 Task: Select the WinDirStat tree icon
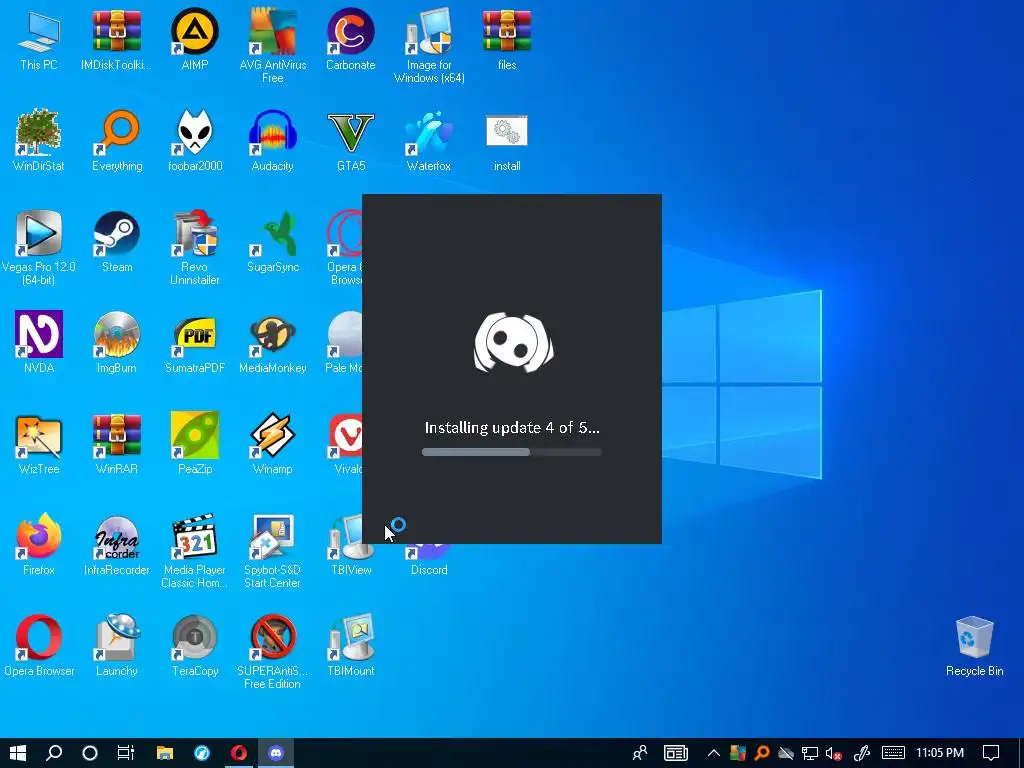coord(39,133)
